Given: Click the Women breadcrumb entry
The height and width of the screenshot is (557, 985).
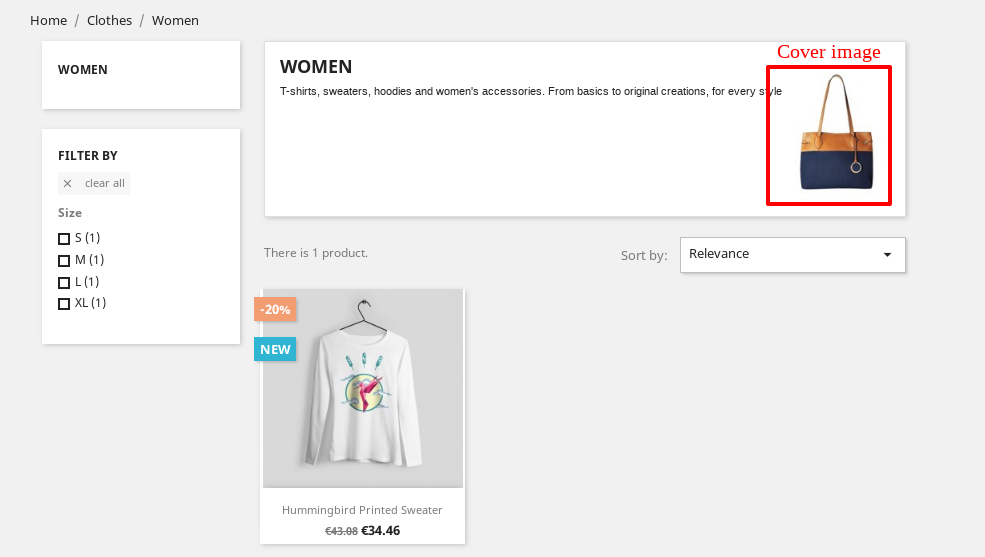Looking at the screenshot, I should point(175,21).
